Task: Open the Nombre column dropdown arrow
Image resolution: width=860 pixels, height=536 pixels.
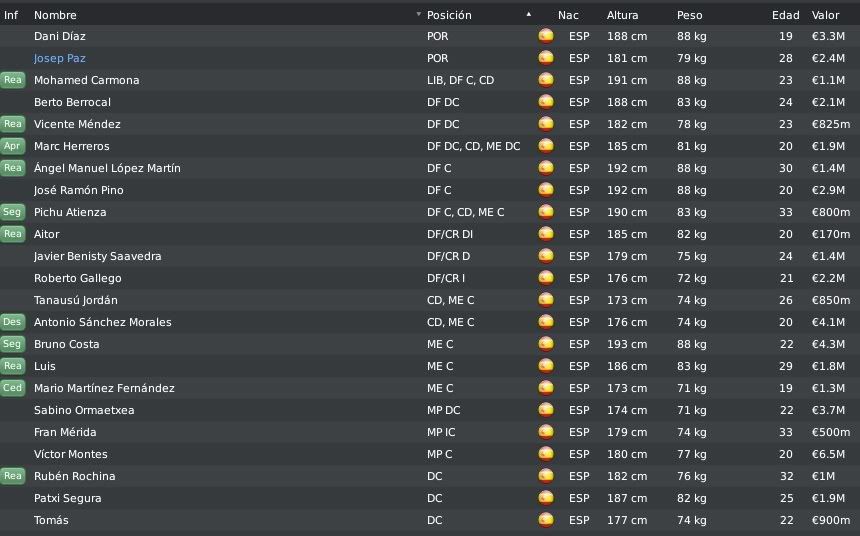Action: pyautogui.click(x=418, y=14)
